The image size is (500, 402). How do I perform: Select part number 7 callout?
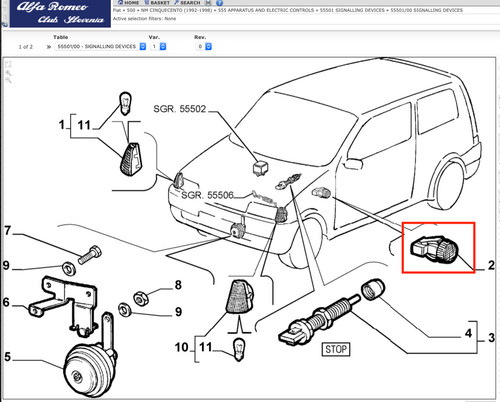[8, 230]
